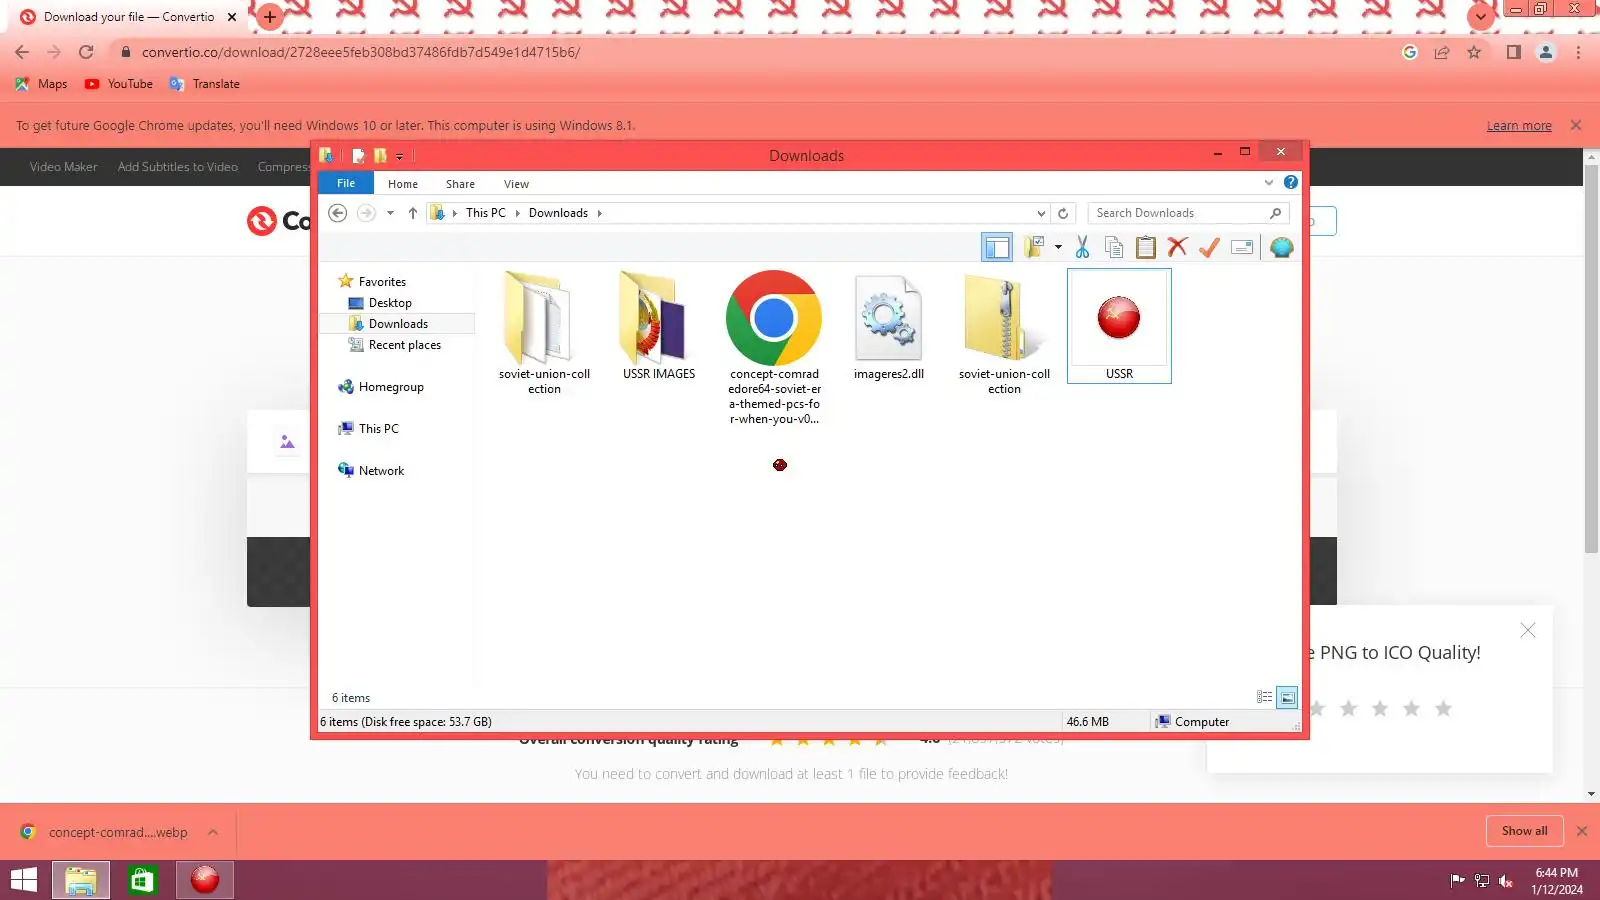Select the soviet-union-collection folder
1600x900 pixels.
(544, 333)
